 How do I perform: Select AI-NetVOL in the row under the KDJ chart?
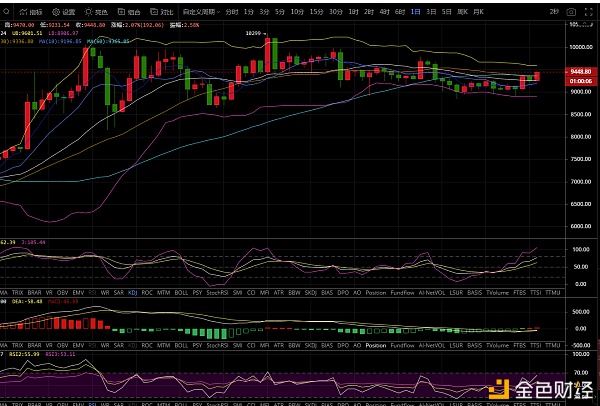tap(432, 293)
